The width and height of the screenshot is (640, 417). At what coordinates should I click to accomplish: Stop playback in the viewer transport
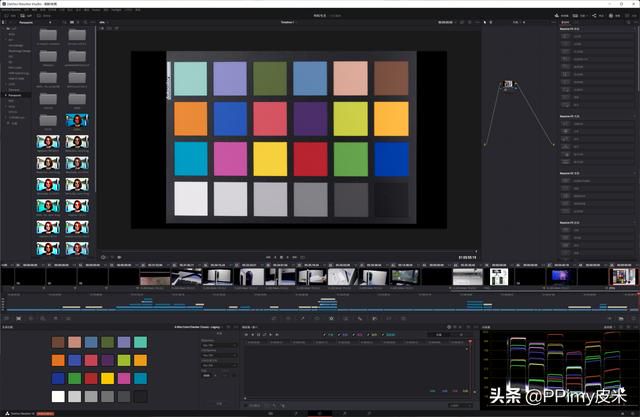point(282,257)
